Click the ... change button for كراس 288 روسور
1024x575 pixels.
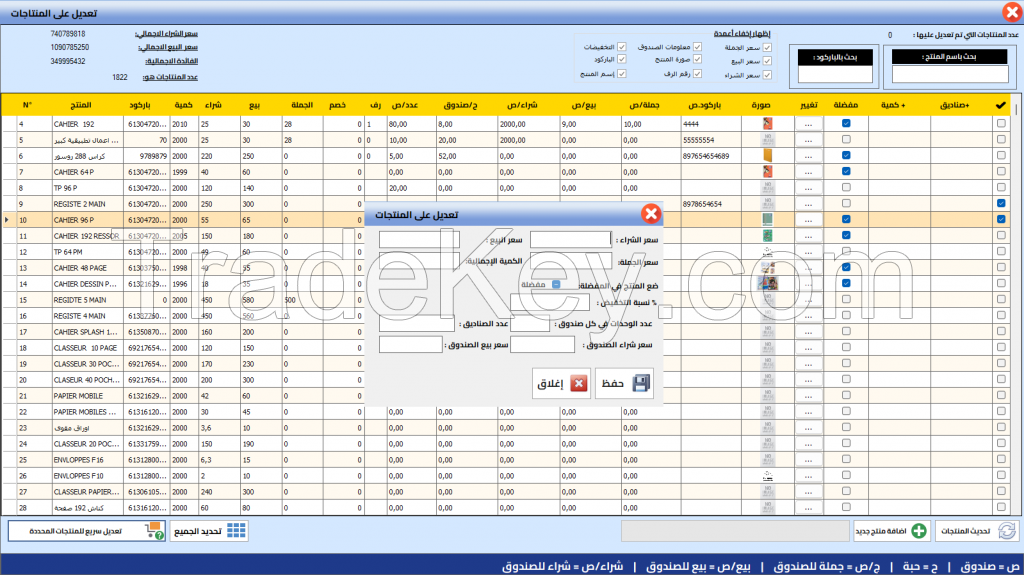(808, 156)
